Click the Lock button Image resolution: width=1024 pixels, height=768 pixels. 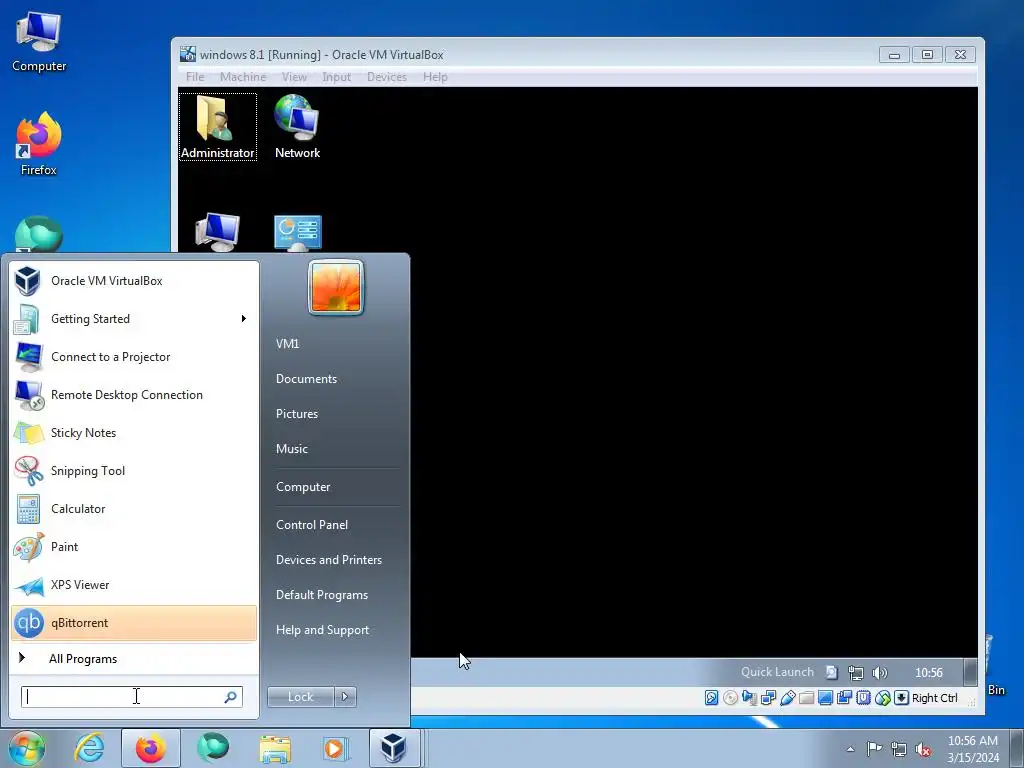pyautogui.click(x=300, y=697)
